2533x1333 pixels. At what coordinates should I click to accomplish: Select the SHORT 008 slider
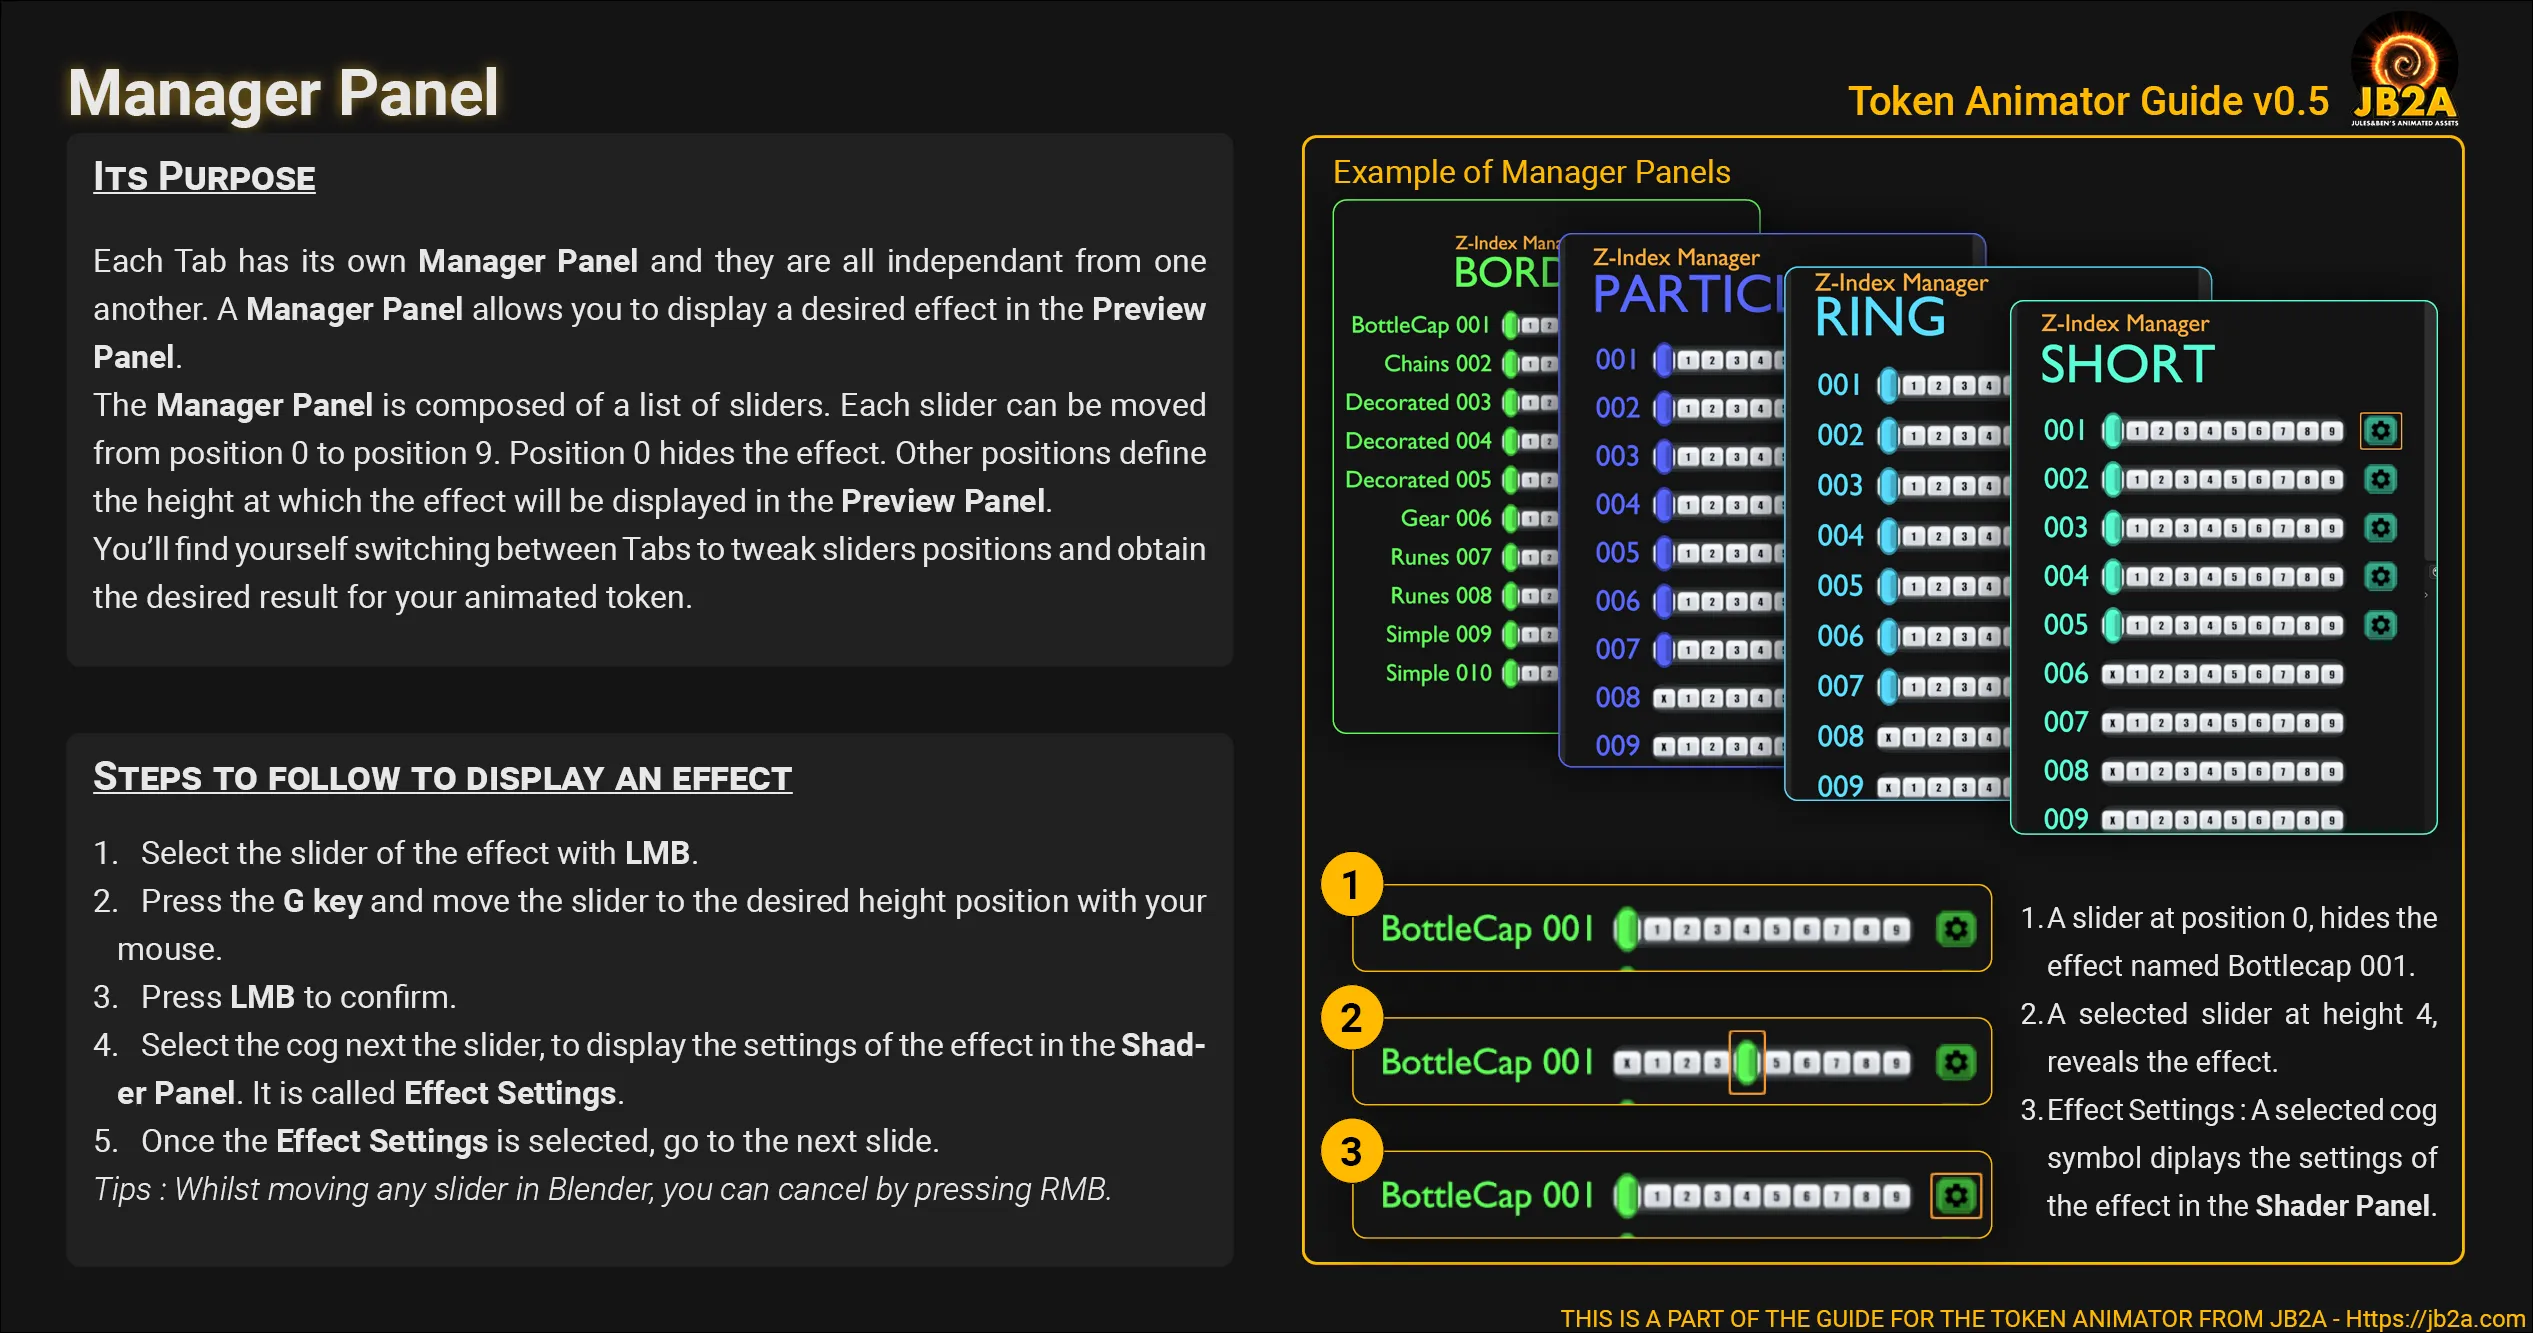click(2222, 772)
